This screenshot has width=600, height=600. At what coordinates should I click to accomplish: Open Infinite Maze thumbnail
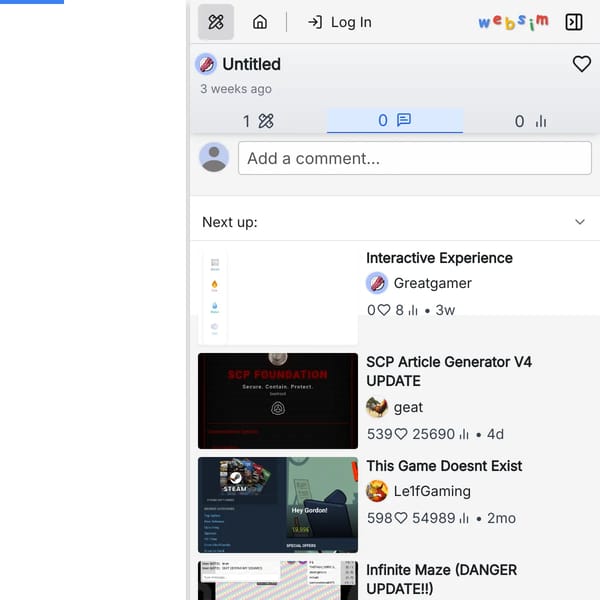click(278, 580)
